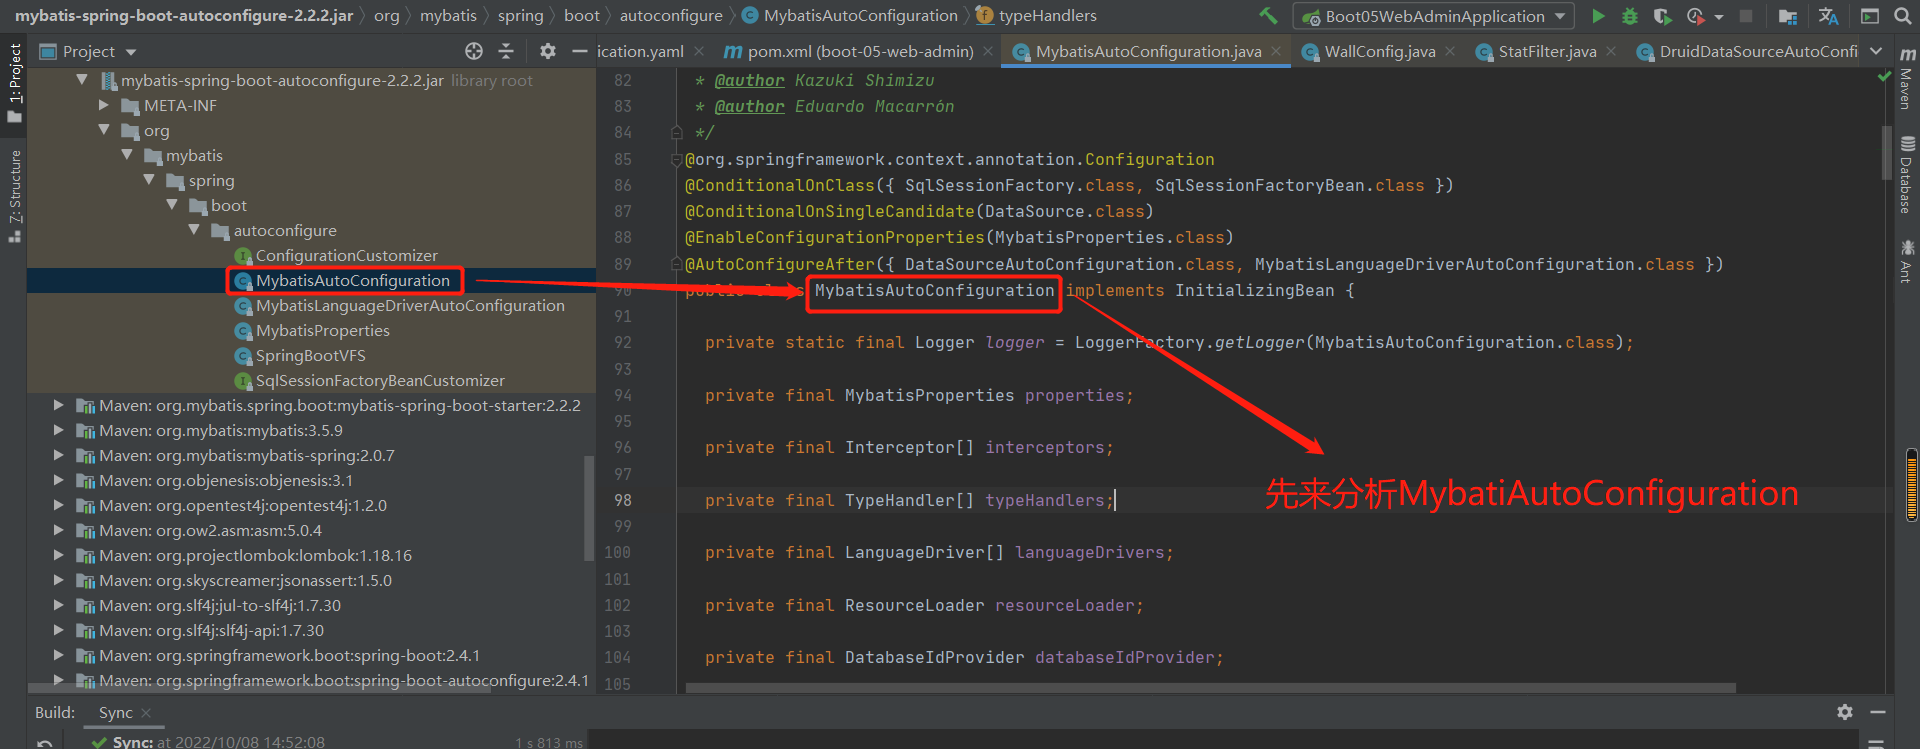Collapse the autoconfigure folder

click(x=194, y=229)
